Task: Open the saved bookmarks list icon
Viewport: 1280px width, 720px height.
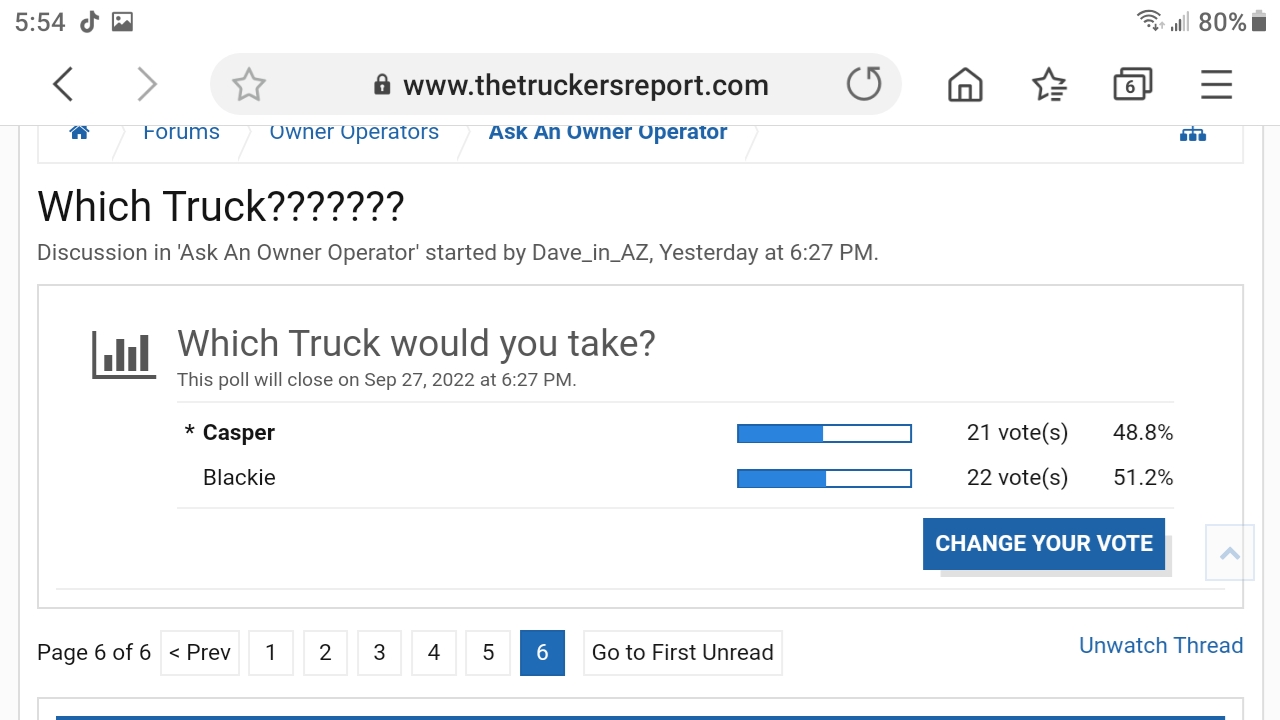Action: pyautogui.click(x=1049, y=85)
